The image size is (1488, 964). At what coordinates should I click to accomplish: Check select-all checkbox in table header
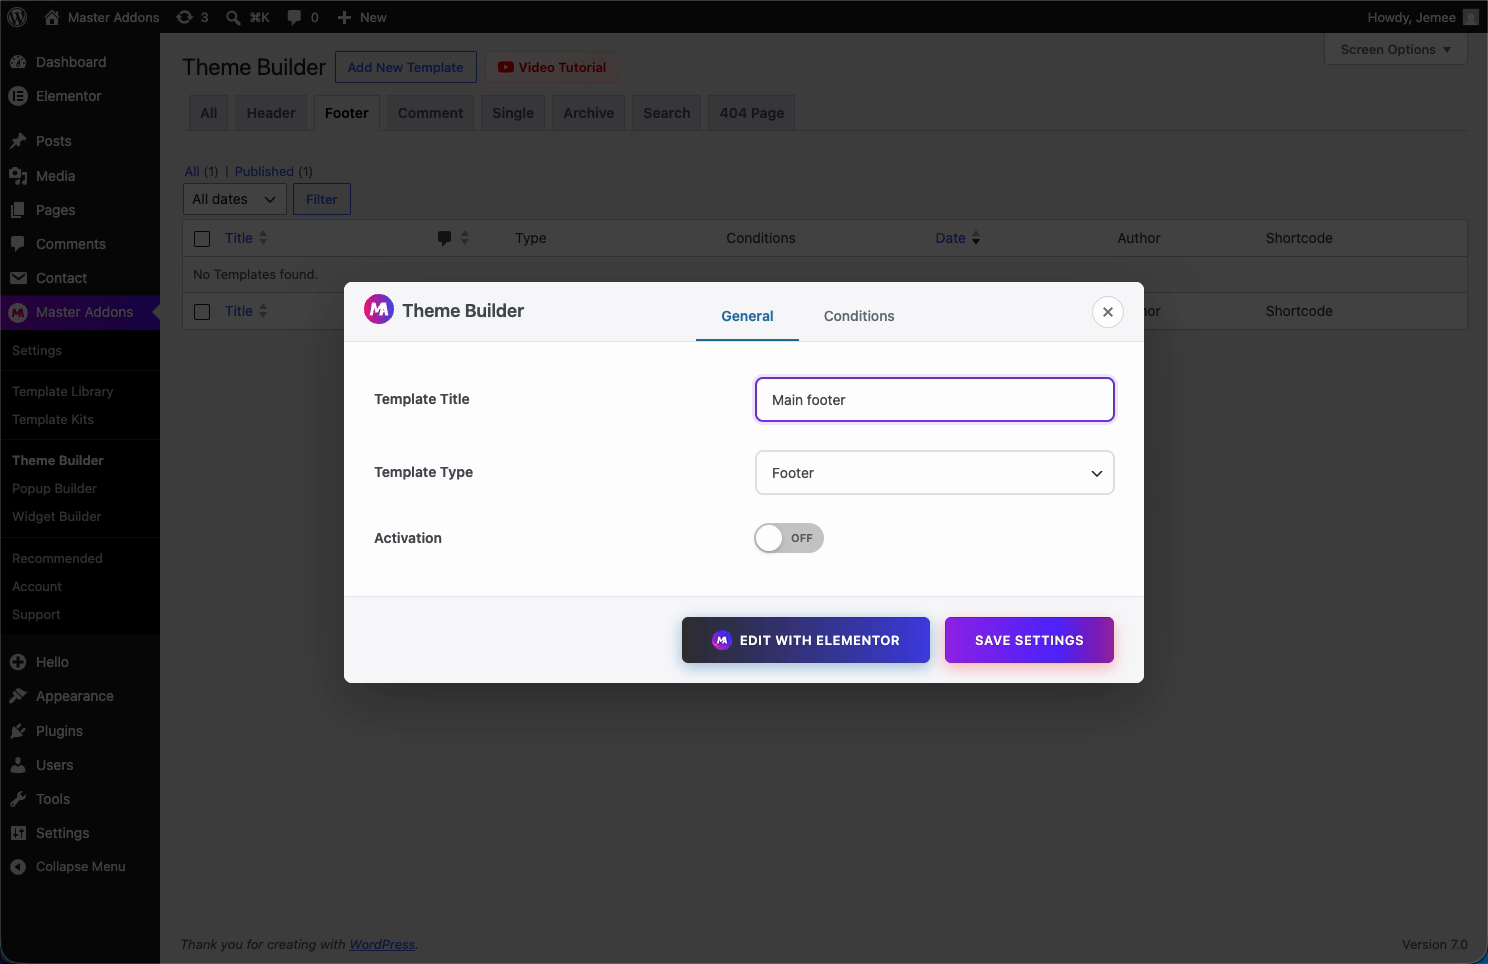click(202, 239)
